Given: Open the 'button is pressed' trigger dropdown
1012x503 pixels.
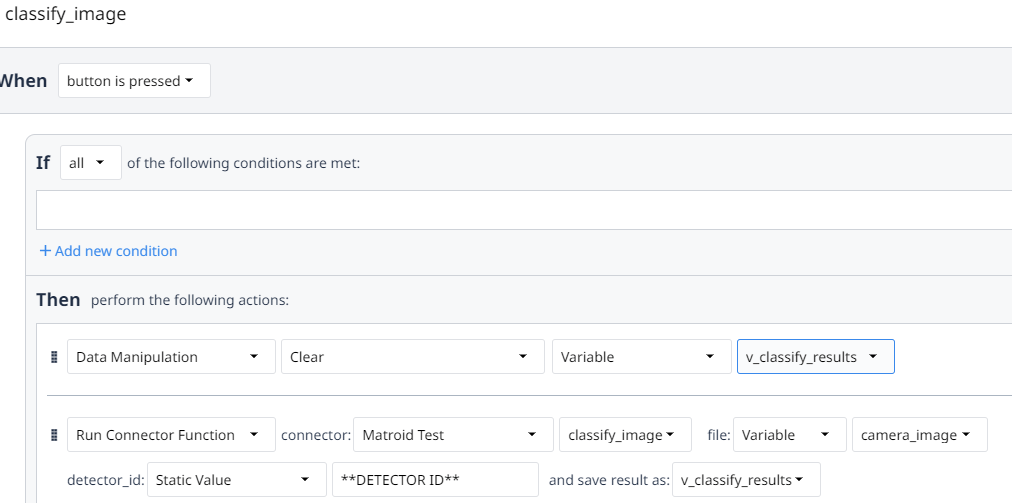Looking at the screenshot, I should coord(134,81).
